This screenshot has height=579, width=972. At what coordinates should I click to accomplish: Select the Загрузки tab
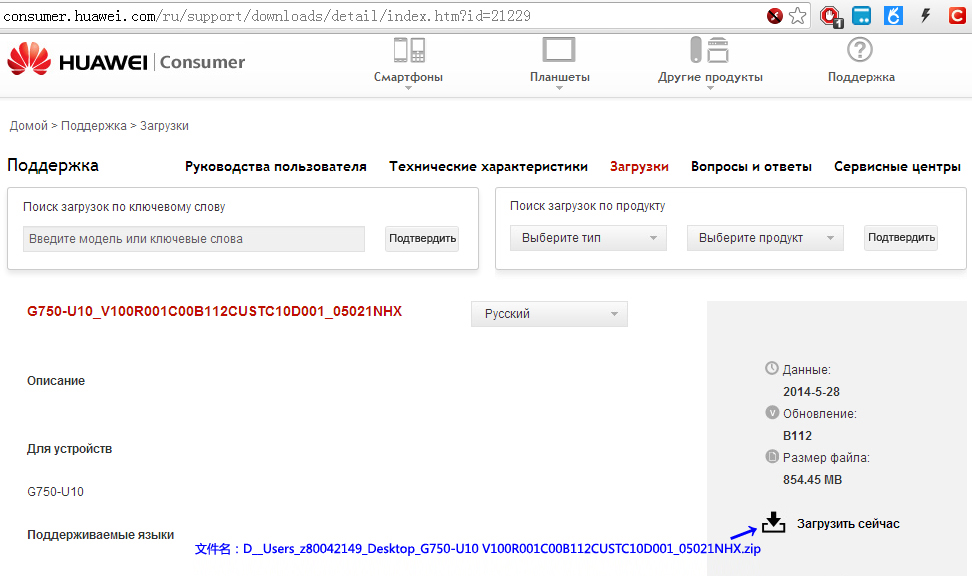click(x=639, y=167)
